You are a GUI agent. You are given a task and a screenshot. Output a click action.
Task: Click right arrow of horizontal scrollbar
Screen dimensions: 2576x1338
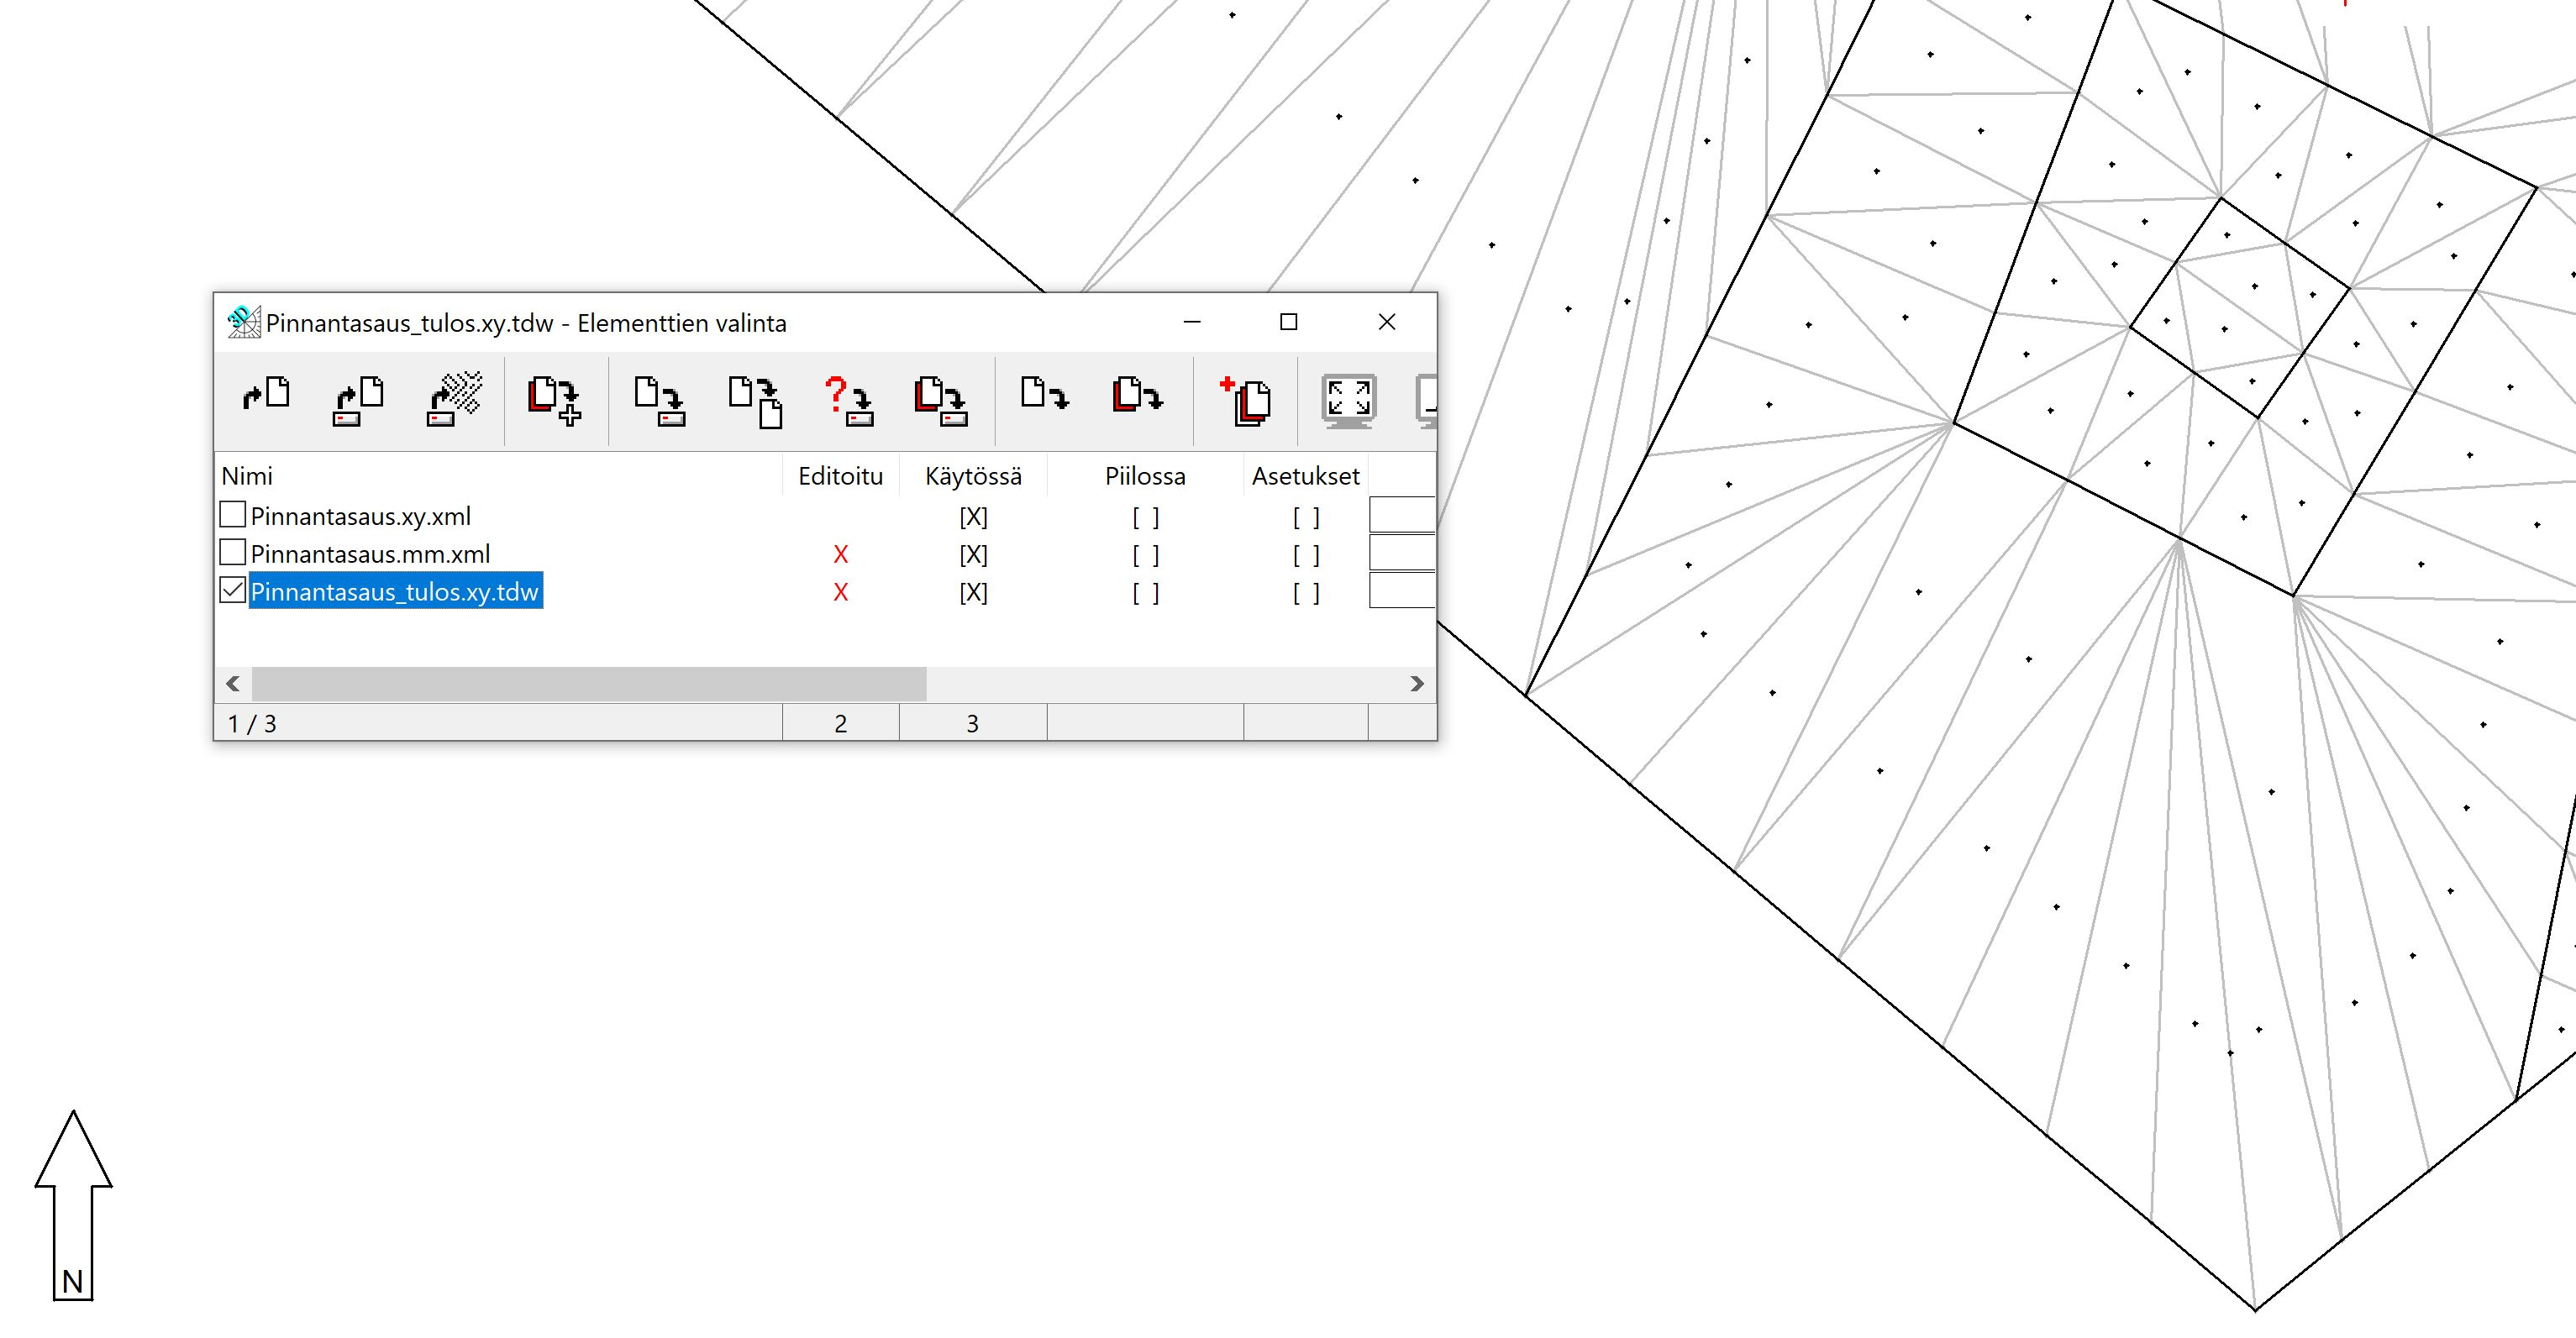click(1416, 684)
